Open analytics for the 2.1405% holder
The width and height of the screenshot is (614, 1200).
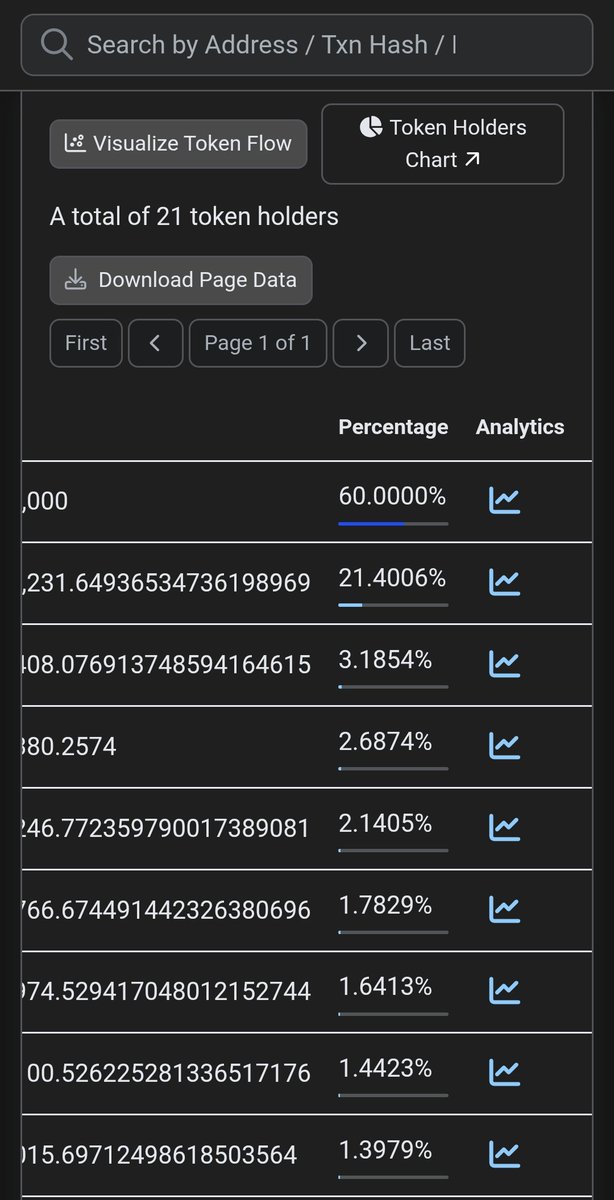click(504, 827)
